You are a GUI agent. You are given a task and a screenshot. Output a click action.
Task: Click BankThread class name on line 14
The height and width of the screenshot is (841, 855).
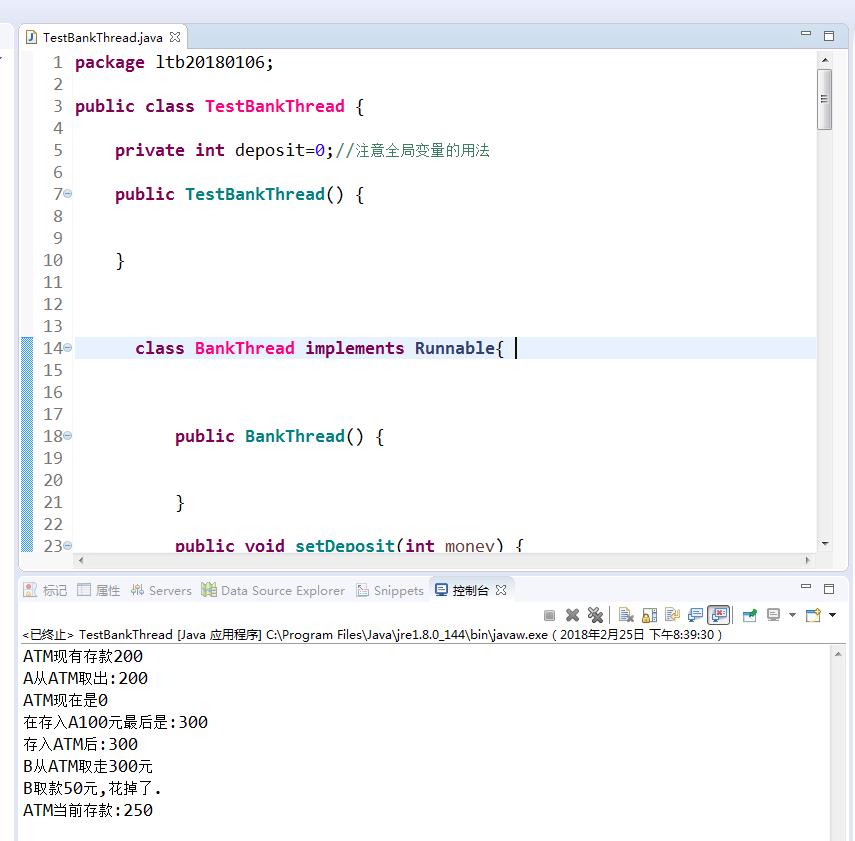(x=245, y=347)
